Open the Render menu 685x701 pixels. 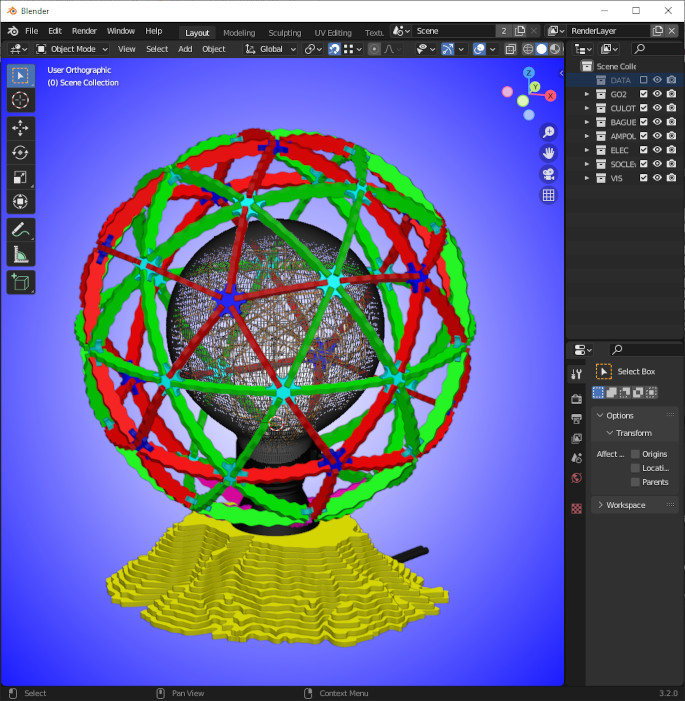(84, 31)
